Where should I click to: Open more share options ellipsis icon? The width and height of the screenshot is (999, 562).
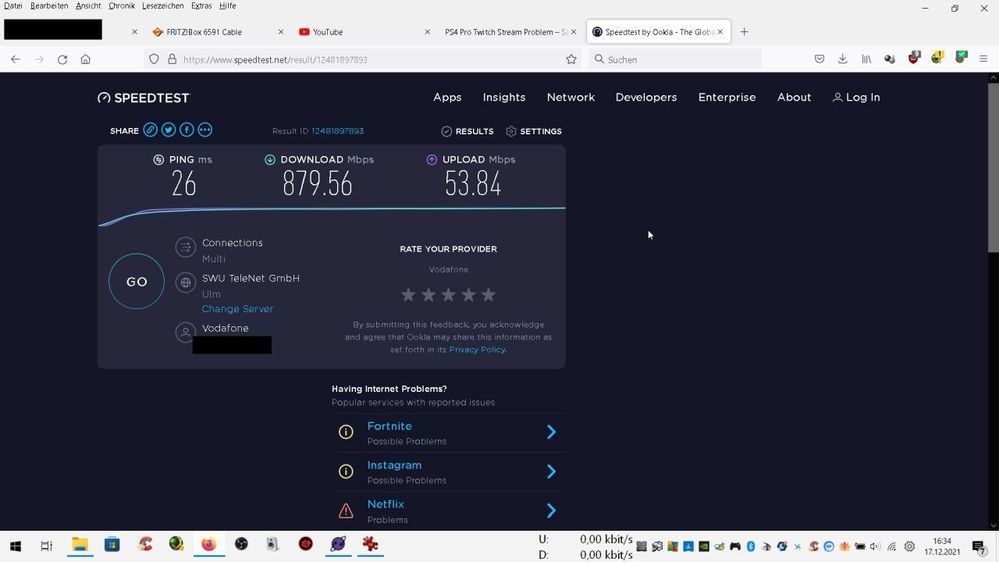click(x=205, y=130)
